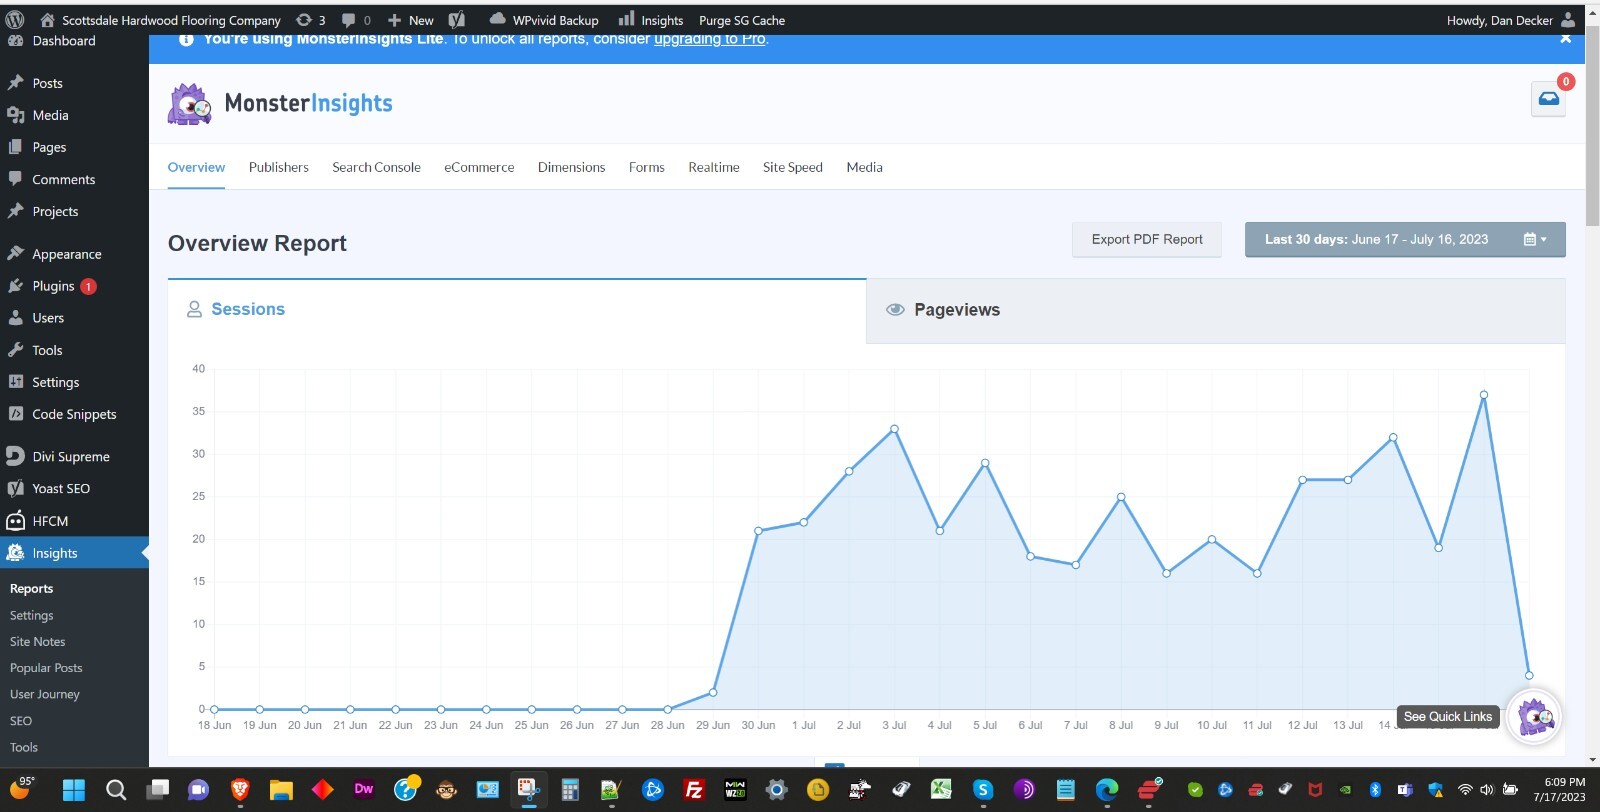Open comments bubble in admin bar
1600x812 pixels.
point(356,20)
